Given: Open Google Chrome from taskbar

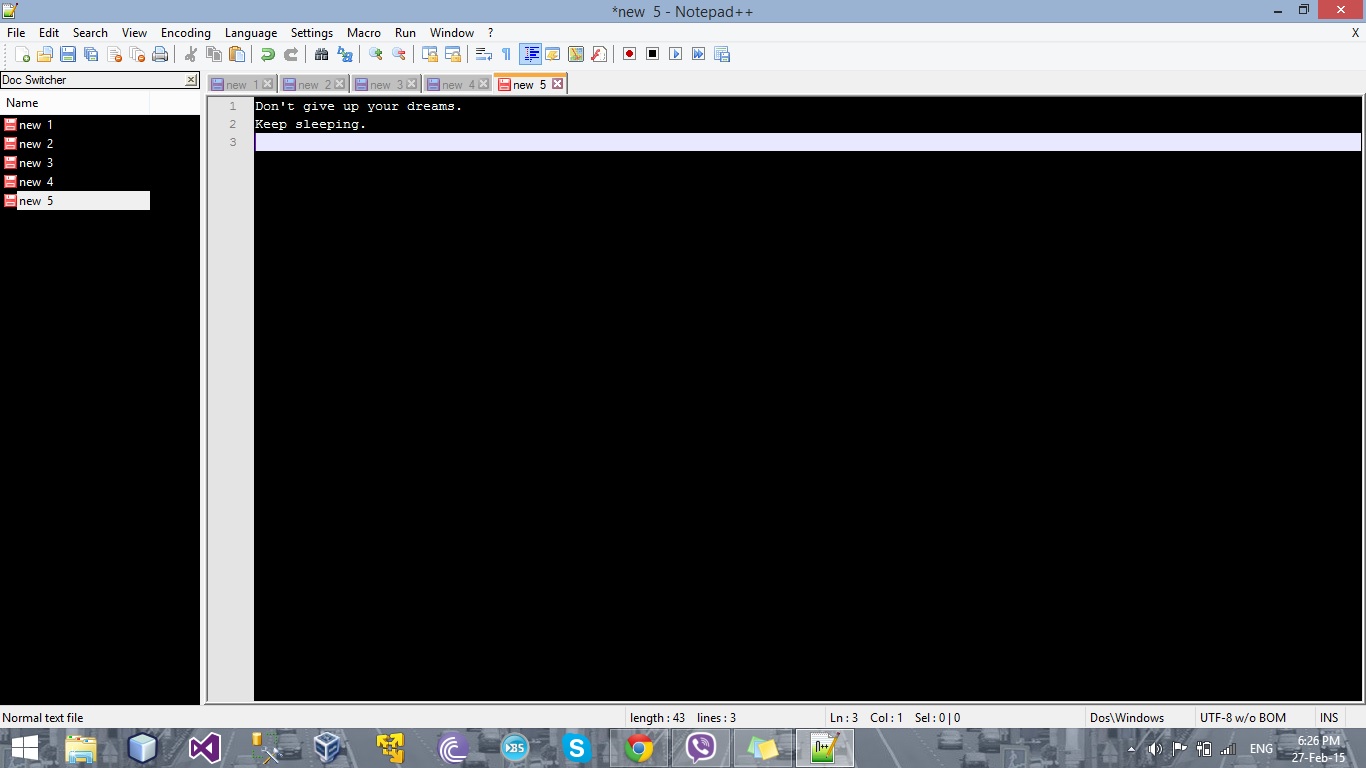Looking at the screenshot, I should 639,748.
